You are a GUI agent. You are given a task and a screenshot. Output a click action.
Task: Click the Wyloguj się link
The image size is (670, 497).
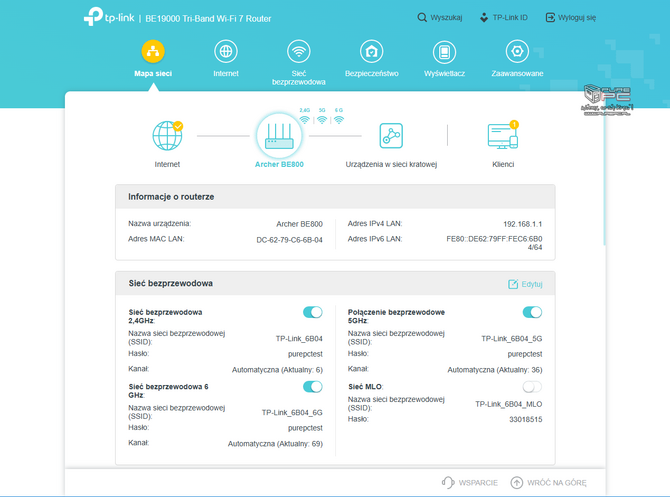577,18
